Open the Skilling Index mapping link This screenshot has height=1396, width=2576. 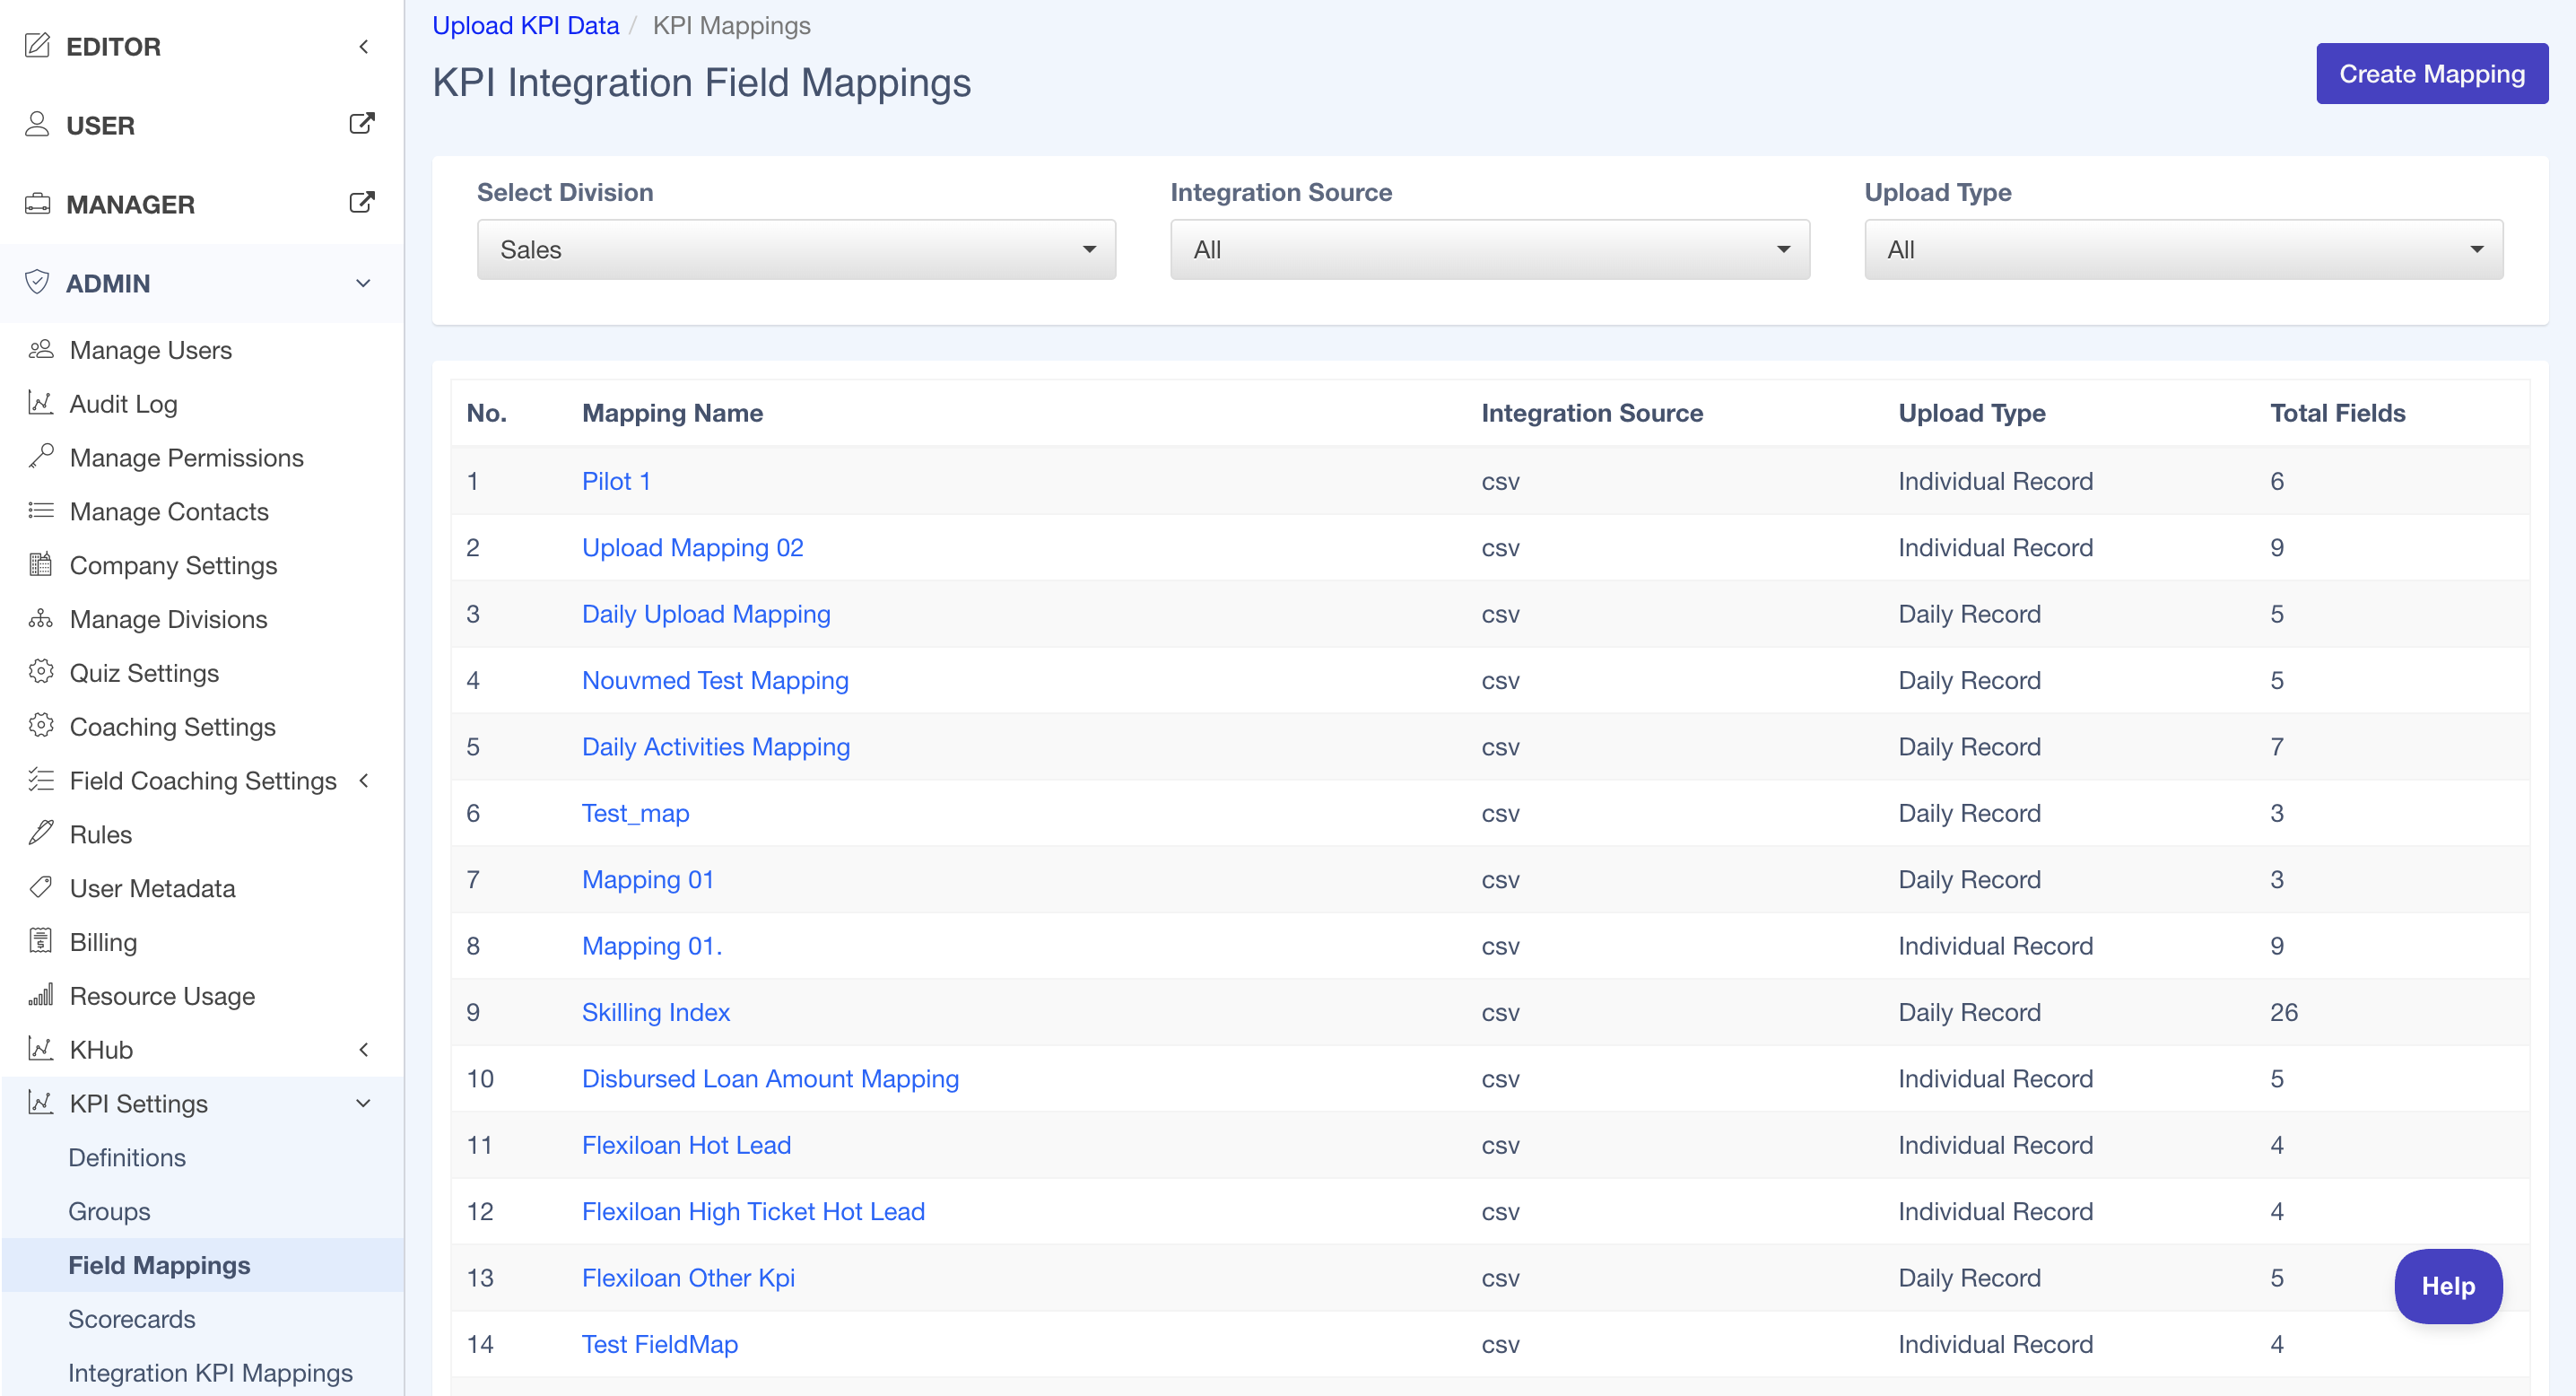pos(655,1012)
